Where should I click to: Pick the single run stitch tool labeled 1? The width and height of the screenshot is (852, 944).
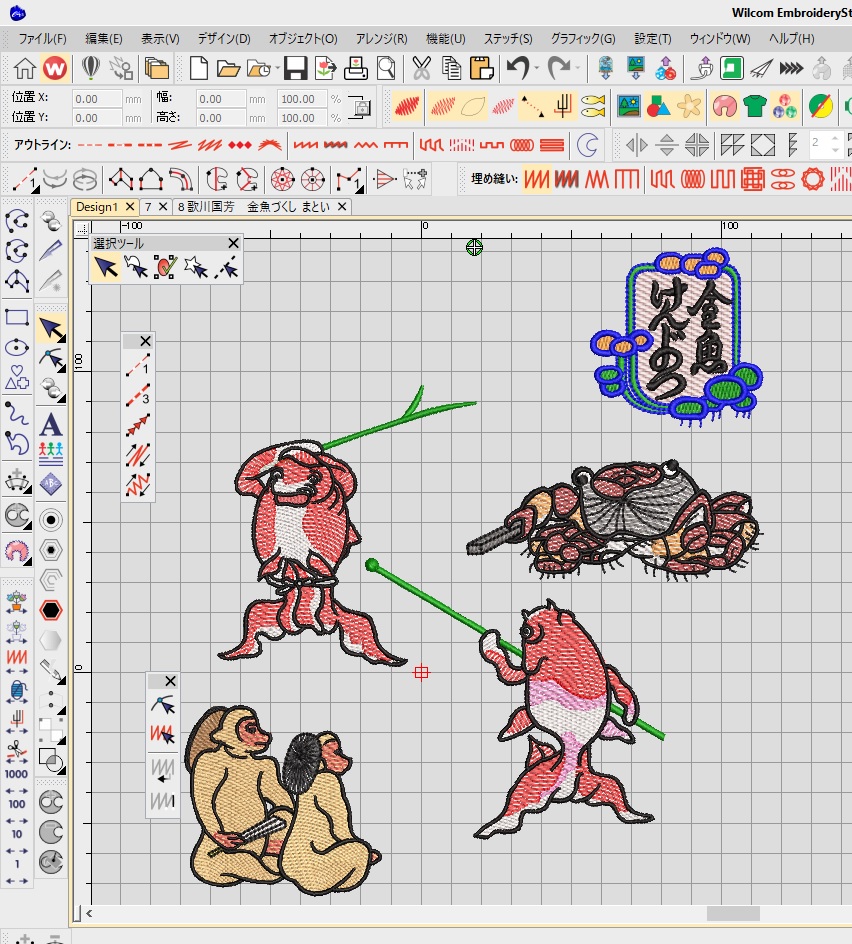pyautogui.click(x=138, y=365)
